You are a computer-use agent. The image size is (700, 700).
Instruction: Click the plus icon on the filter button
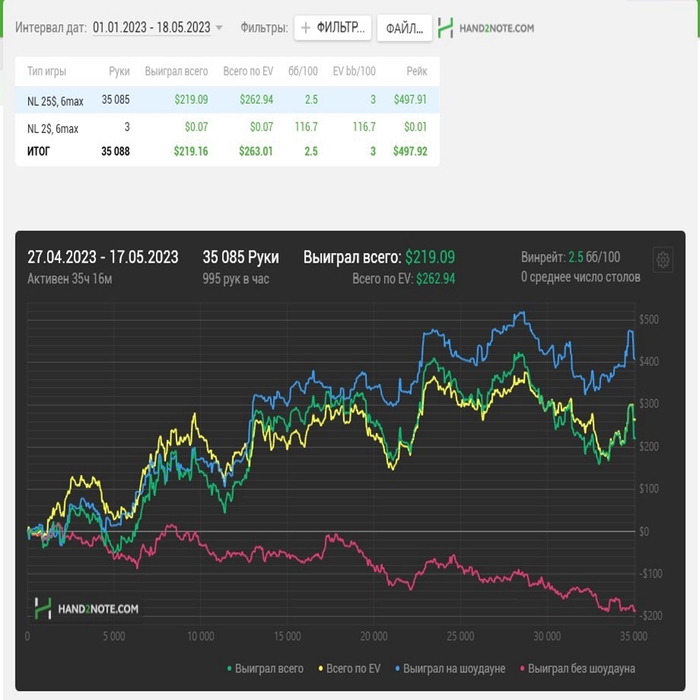click(306, 28)
